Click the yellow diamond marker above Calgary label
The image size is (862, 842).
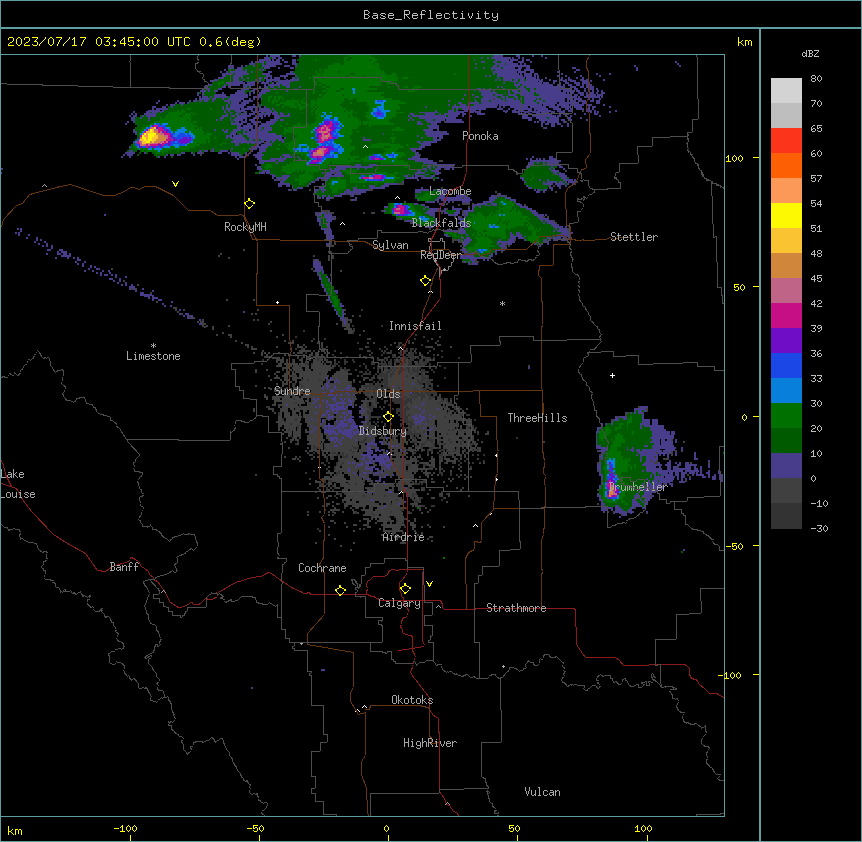click(405, 589)
